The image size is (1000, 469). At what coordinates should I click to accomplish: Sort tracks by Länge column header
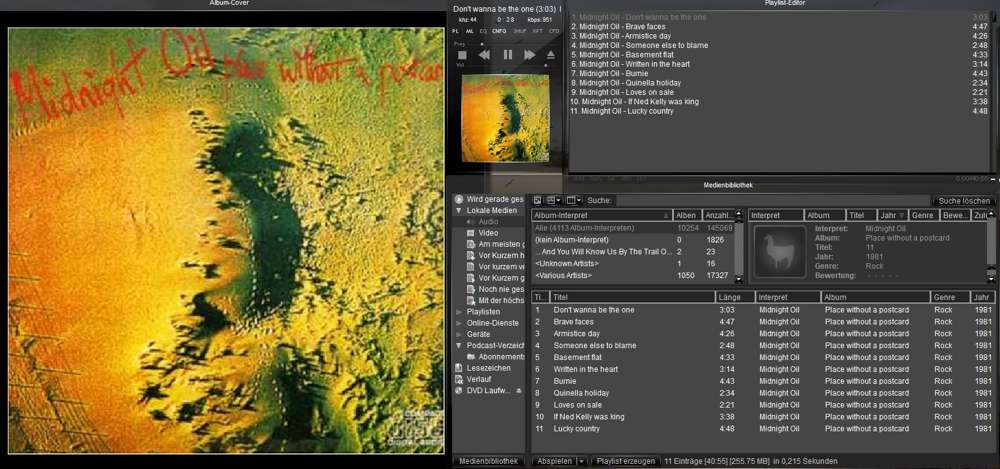[734, 297]
